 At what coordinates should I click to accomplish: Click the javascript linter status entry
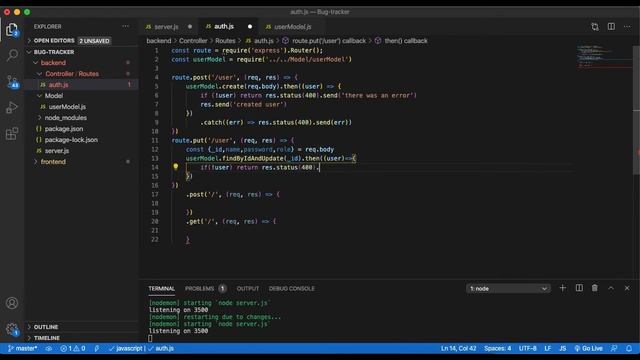click(126, 349)
